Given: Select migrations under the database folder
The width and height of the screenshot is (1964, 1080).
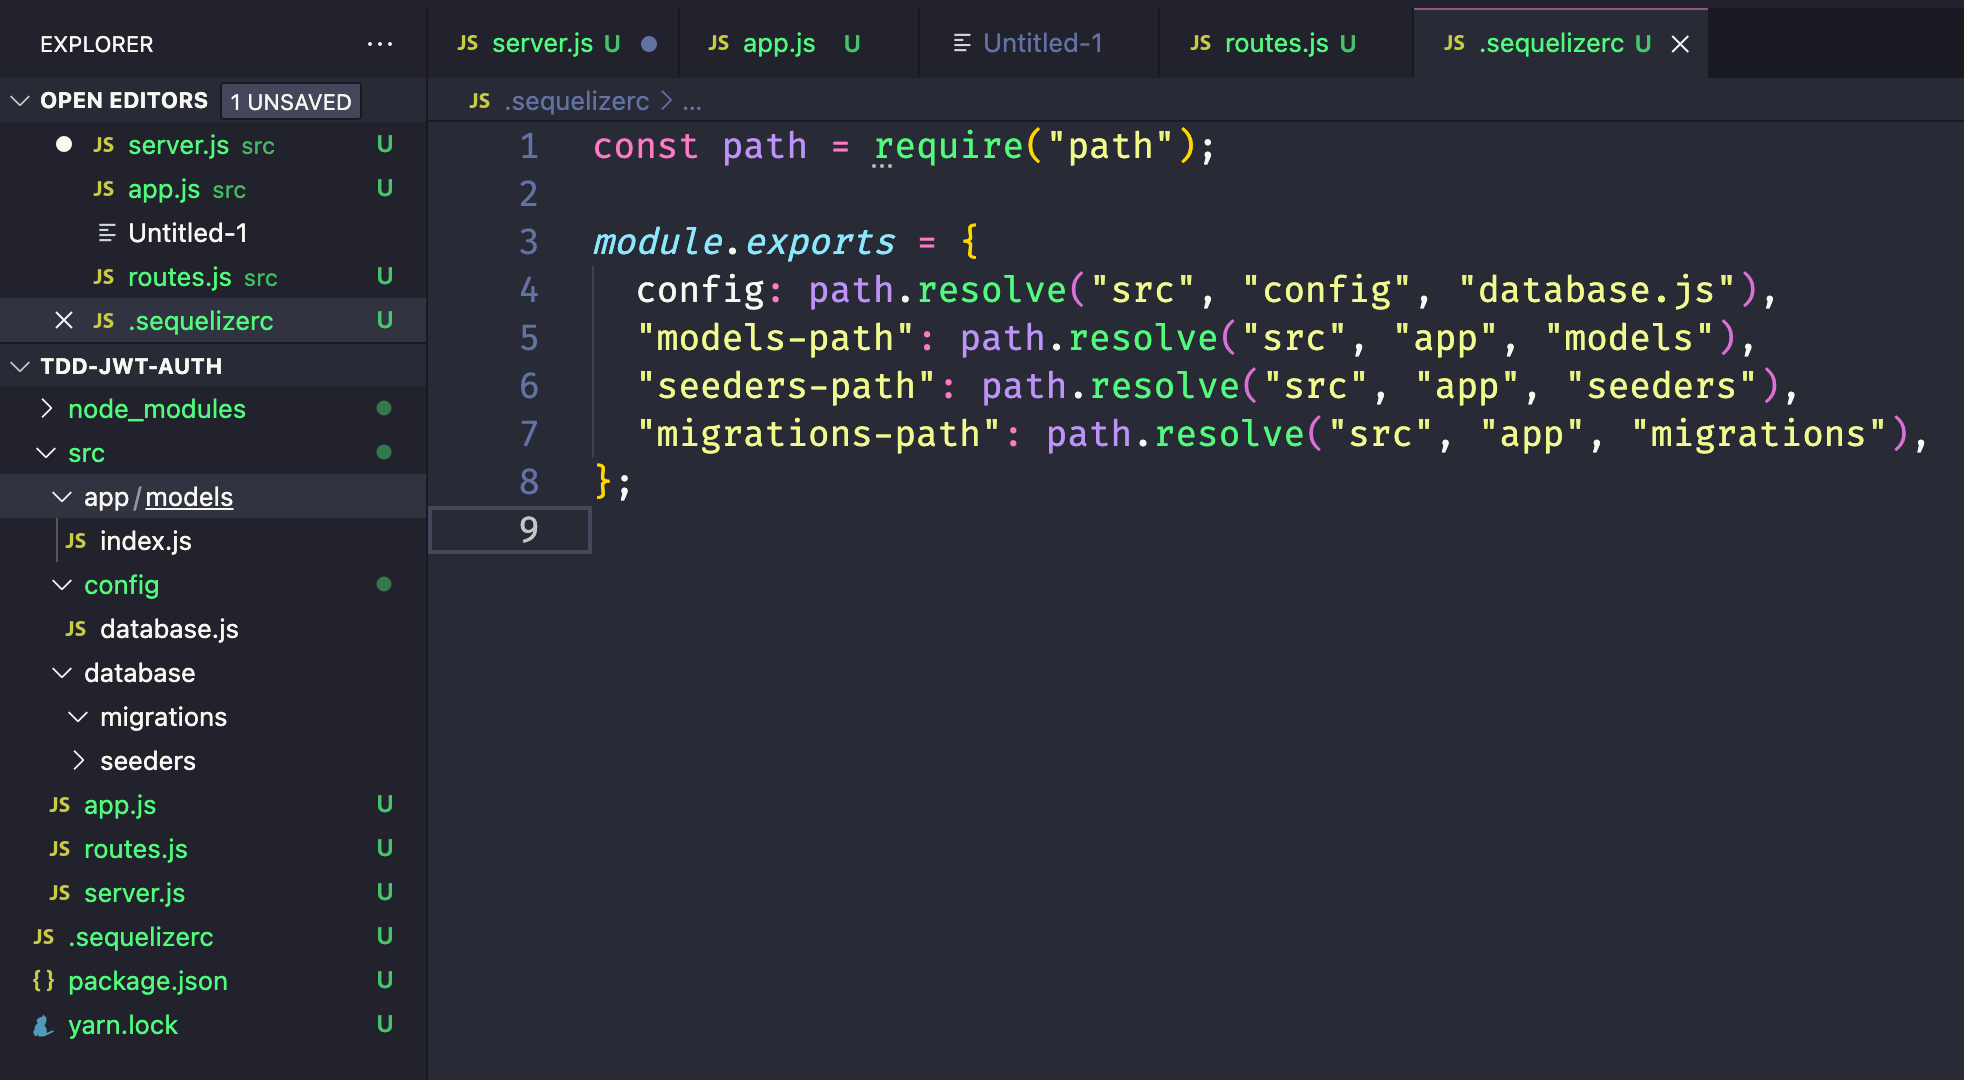Looking at the screenshot, I should point(163,716).
